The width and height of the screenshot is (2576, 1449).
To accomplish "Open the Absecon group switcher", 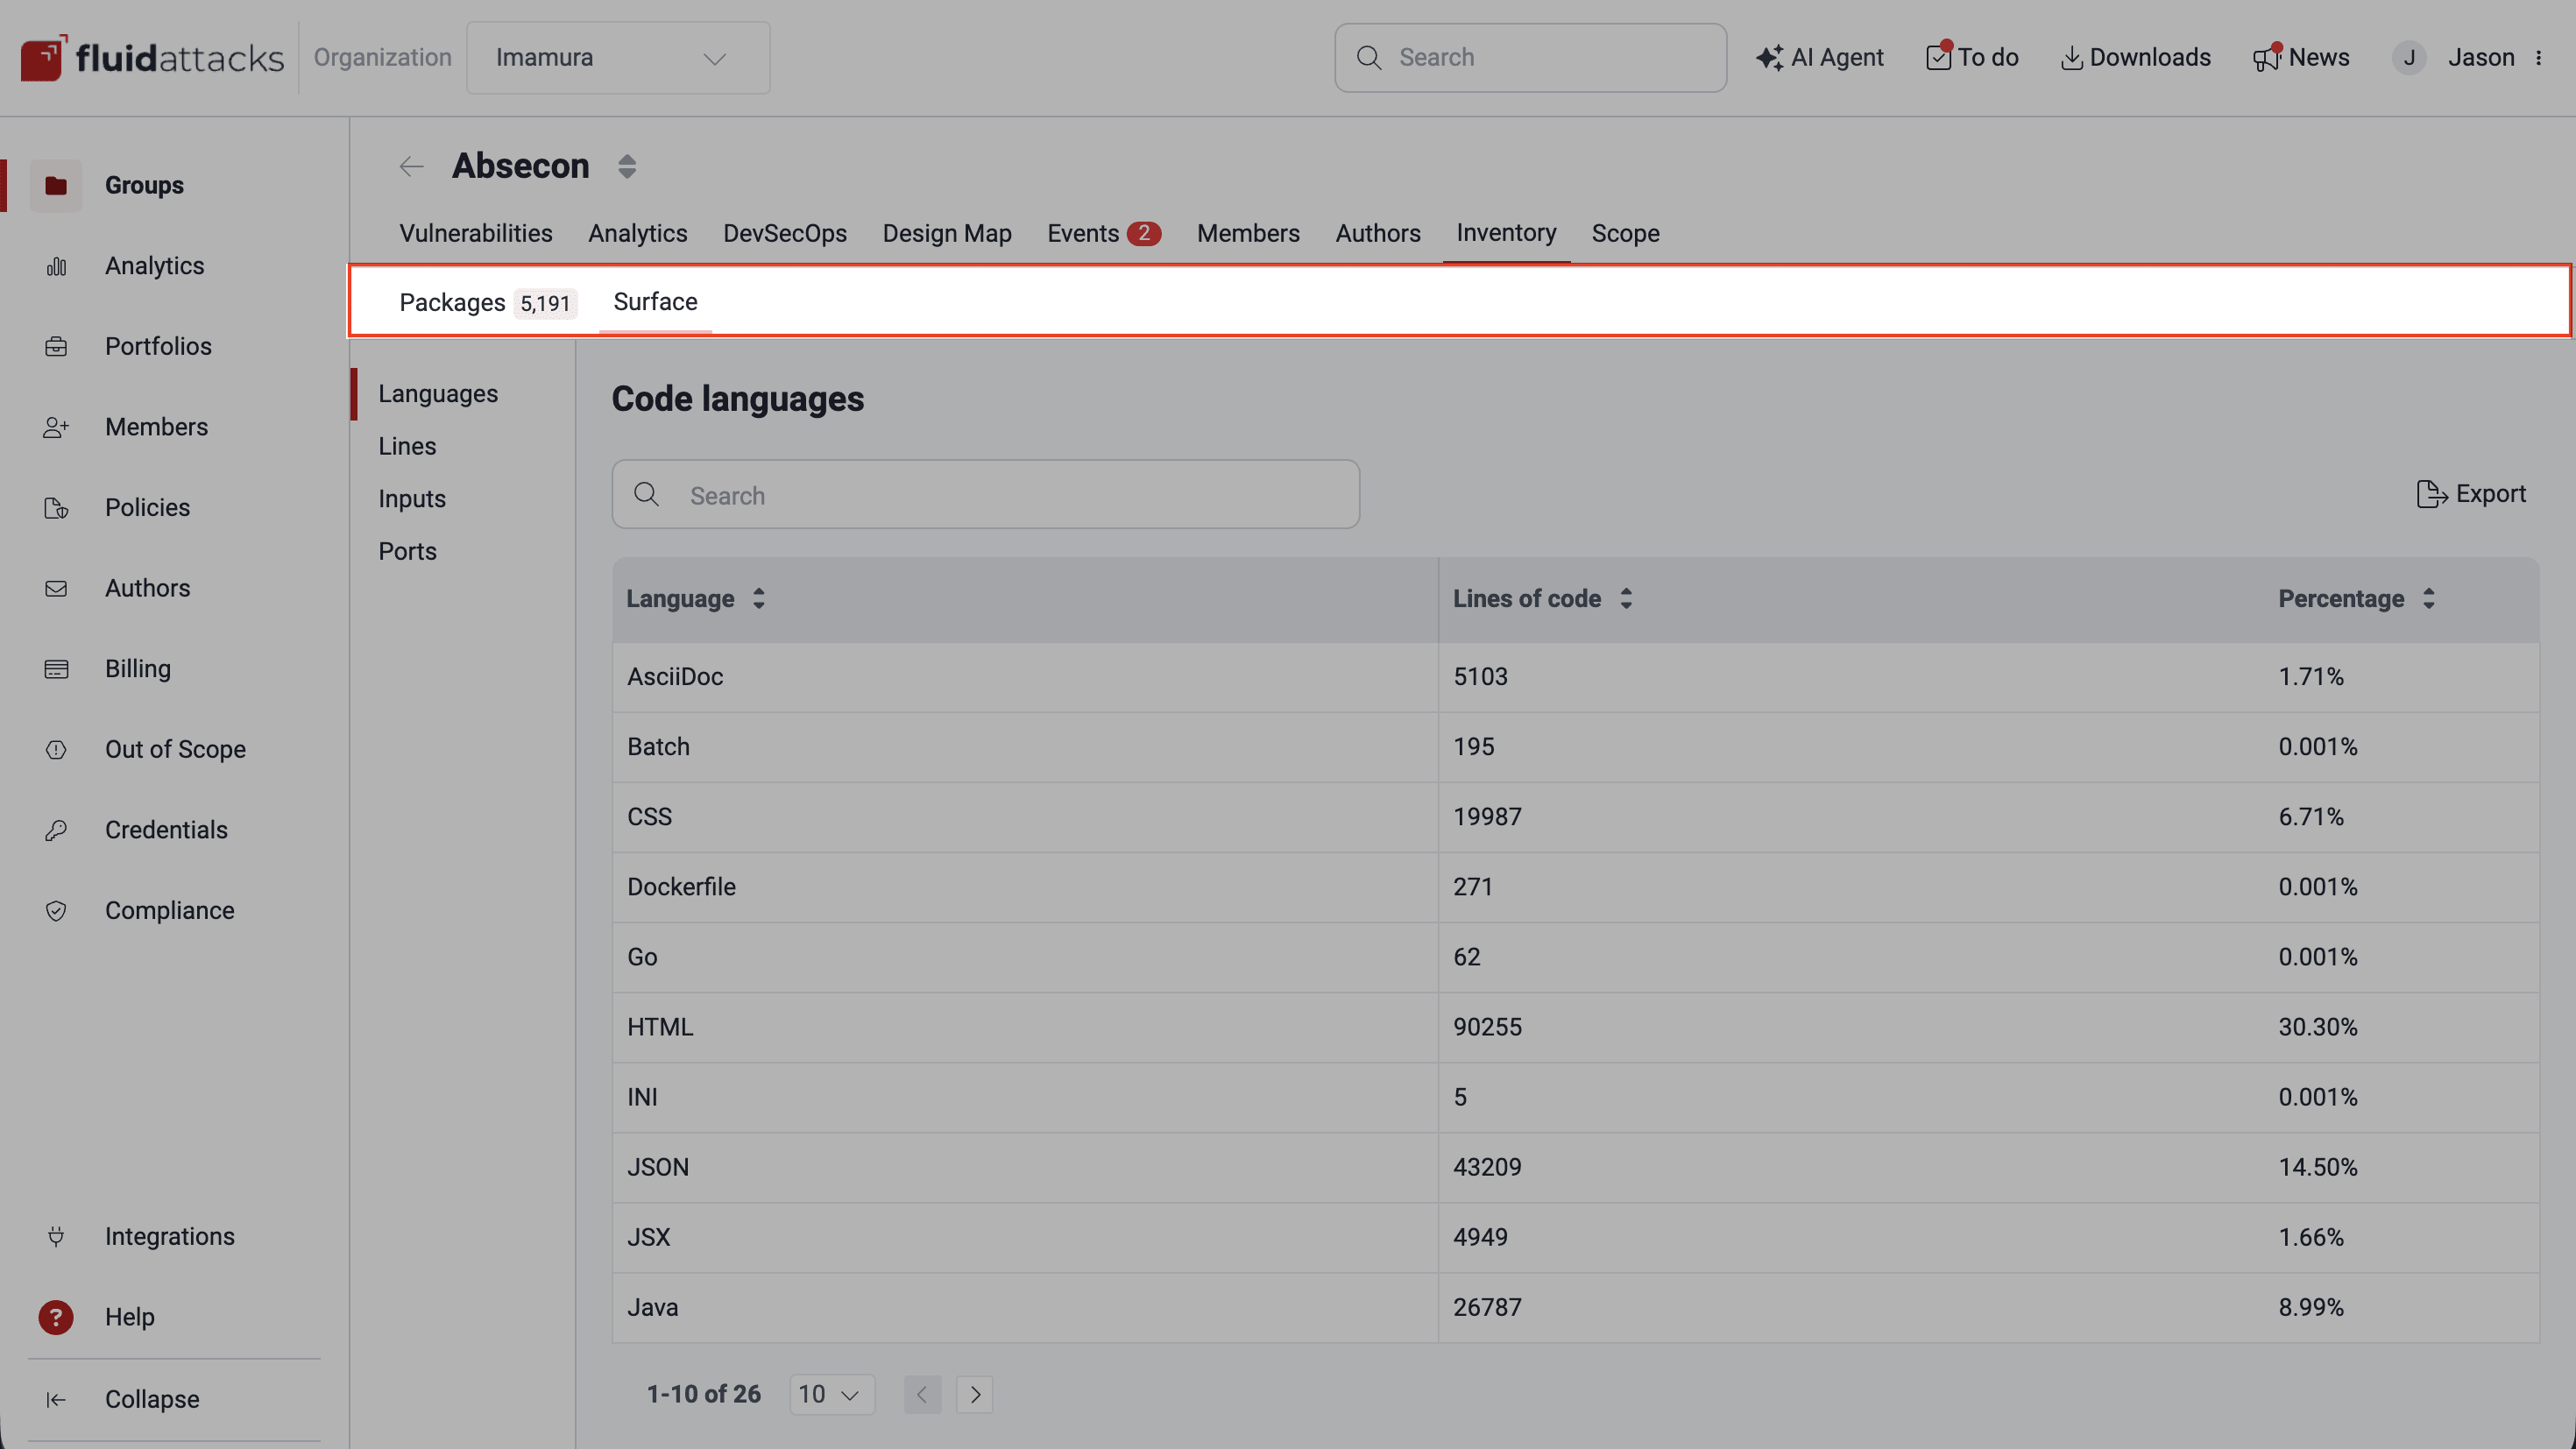I will point(627,166).
